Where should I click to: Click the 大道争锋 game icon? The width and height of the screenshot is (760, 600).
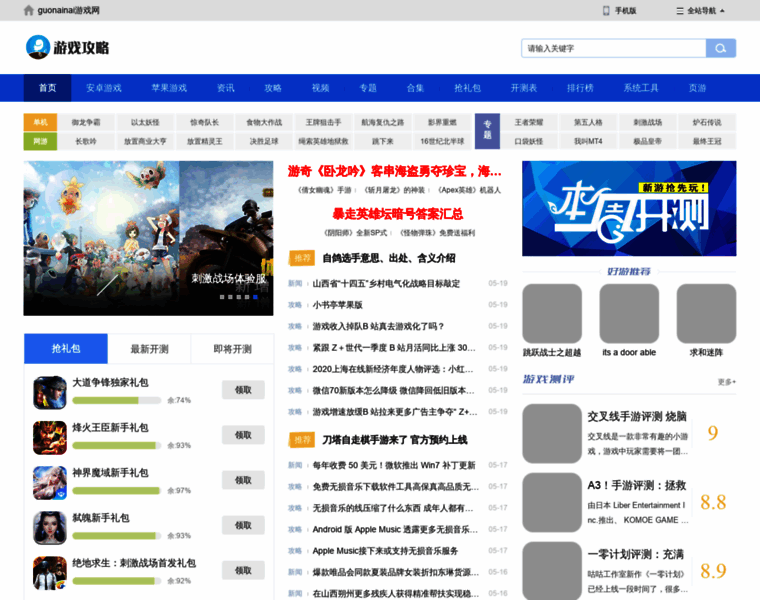(50, 392)
